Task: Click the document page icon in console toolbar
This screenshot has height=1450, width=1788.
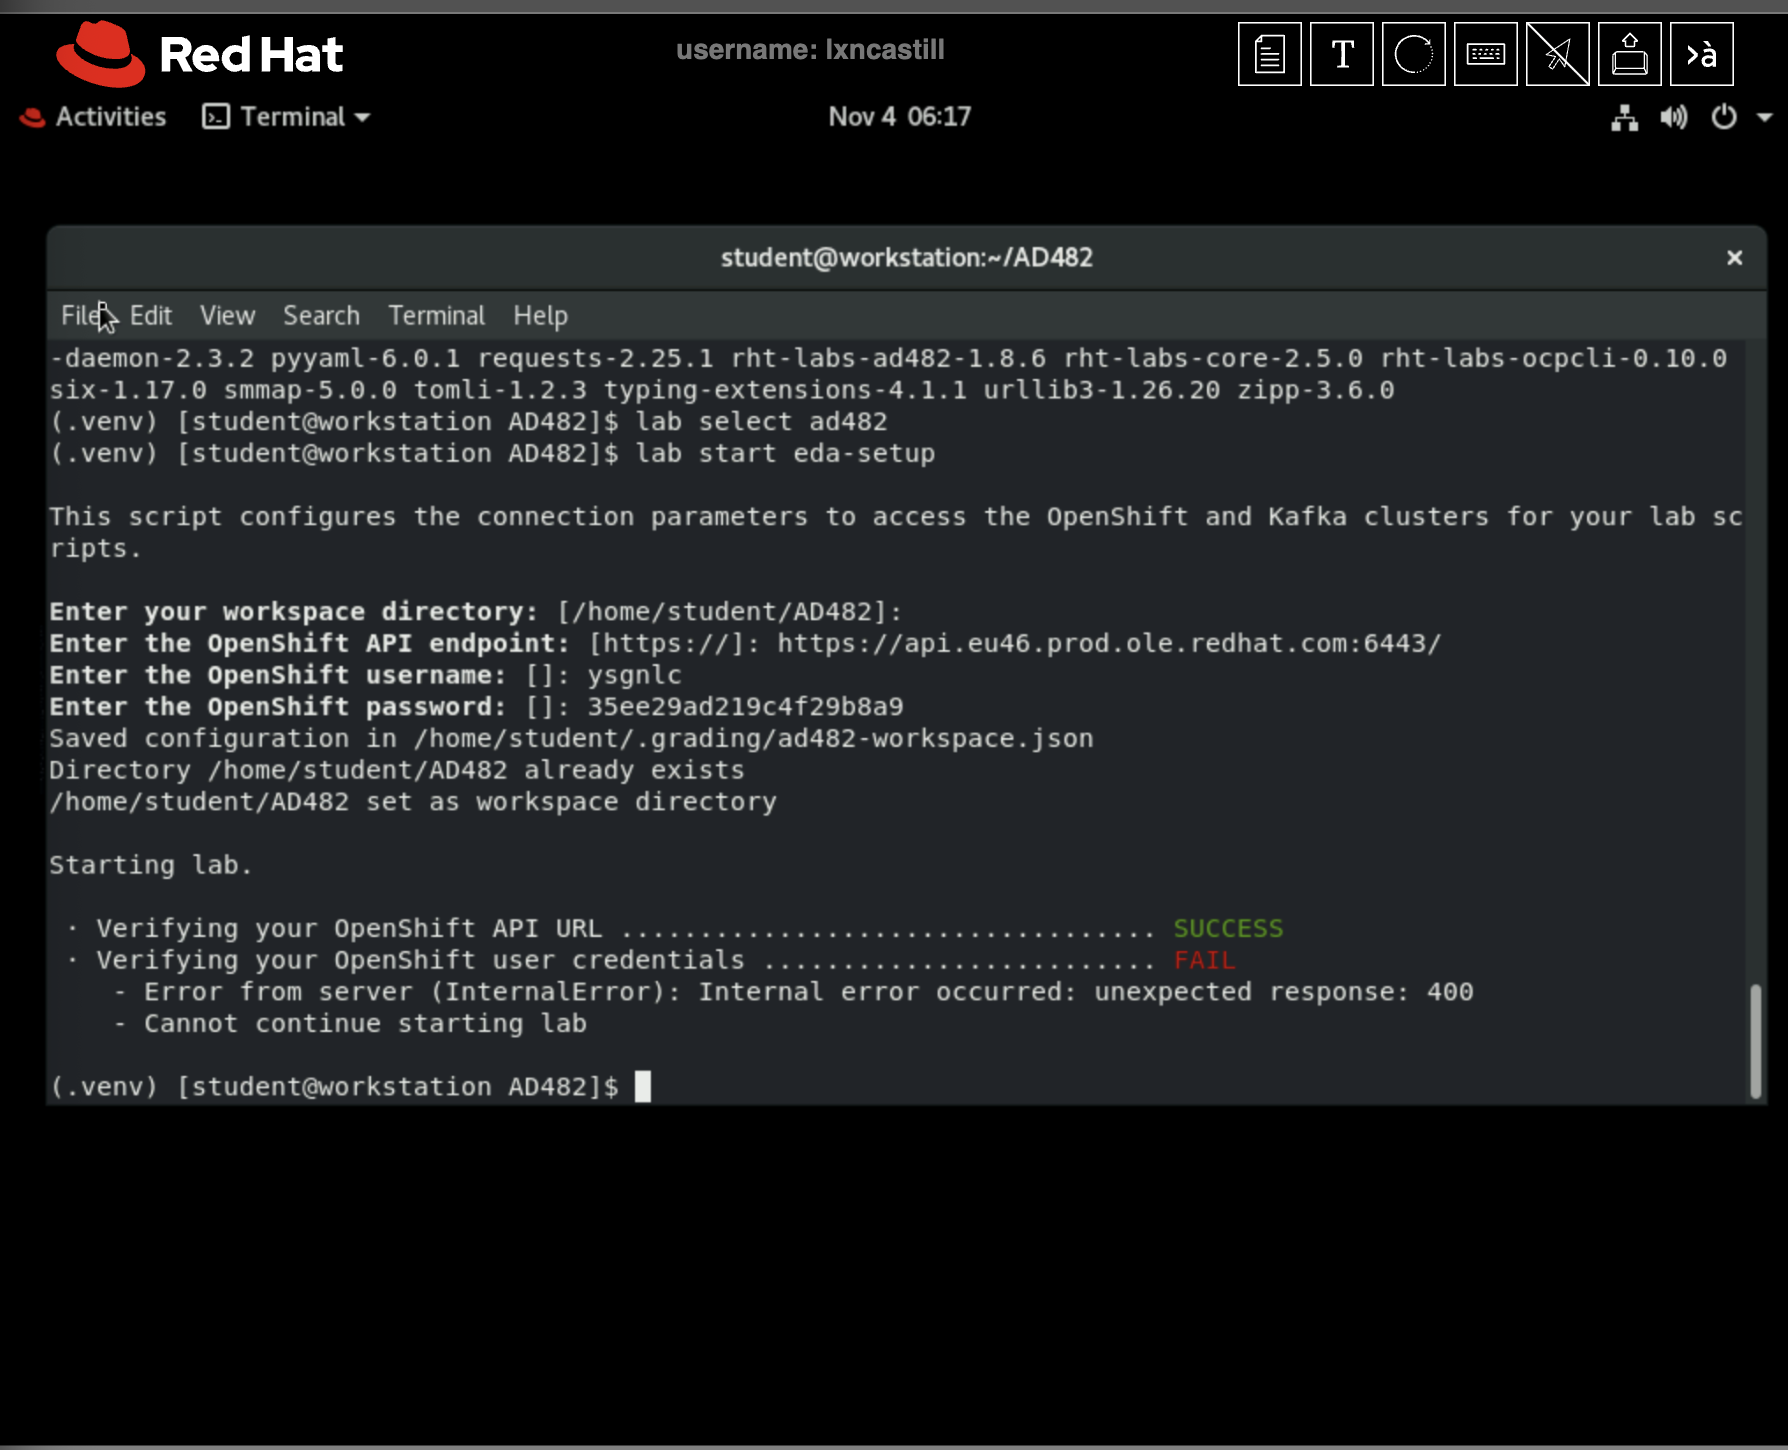Action: [1269, 54]
